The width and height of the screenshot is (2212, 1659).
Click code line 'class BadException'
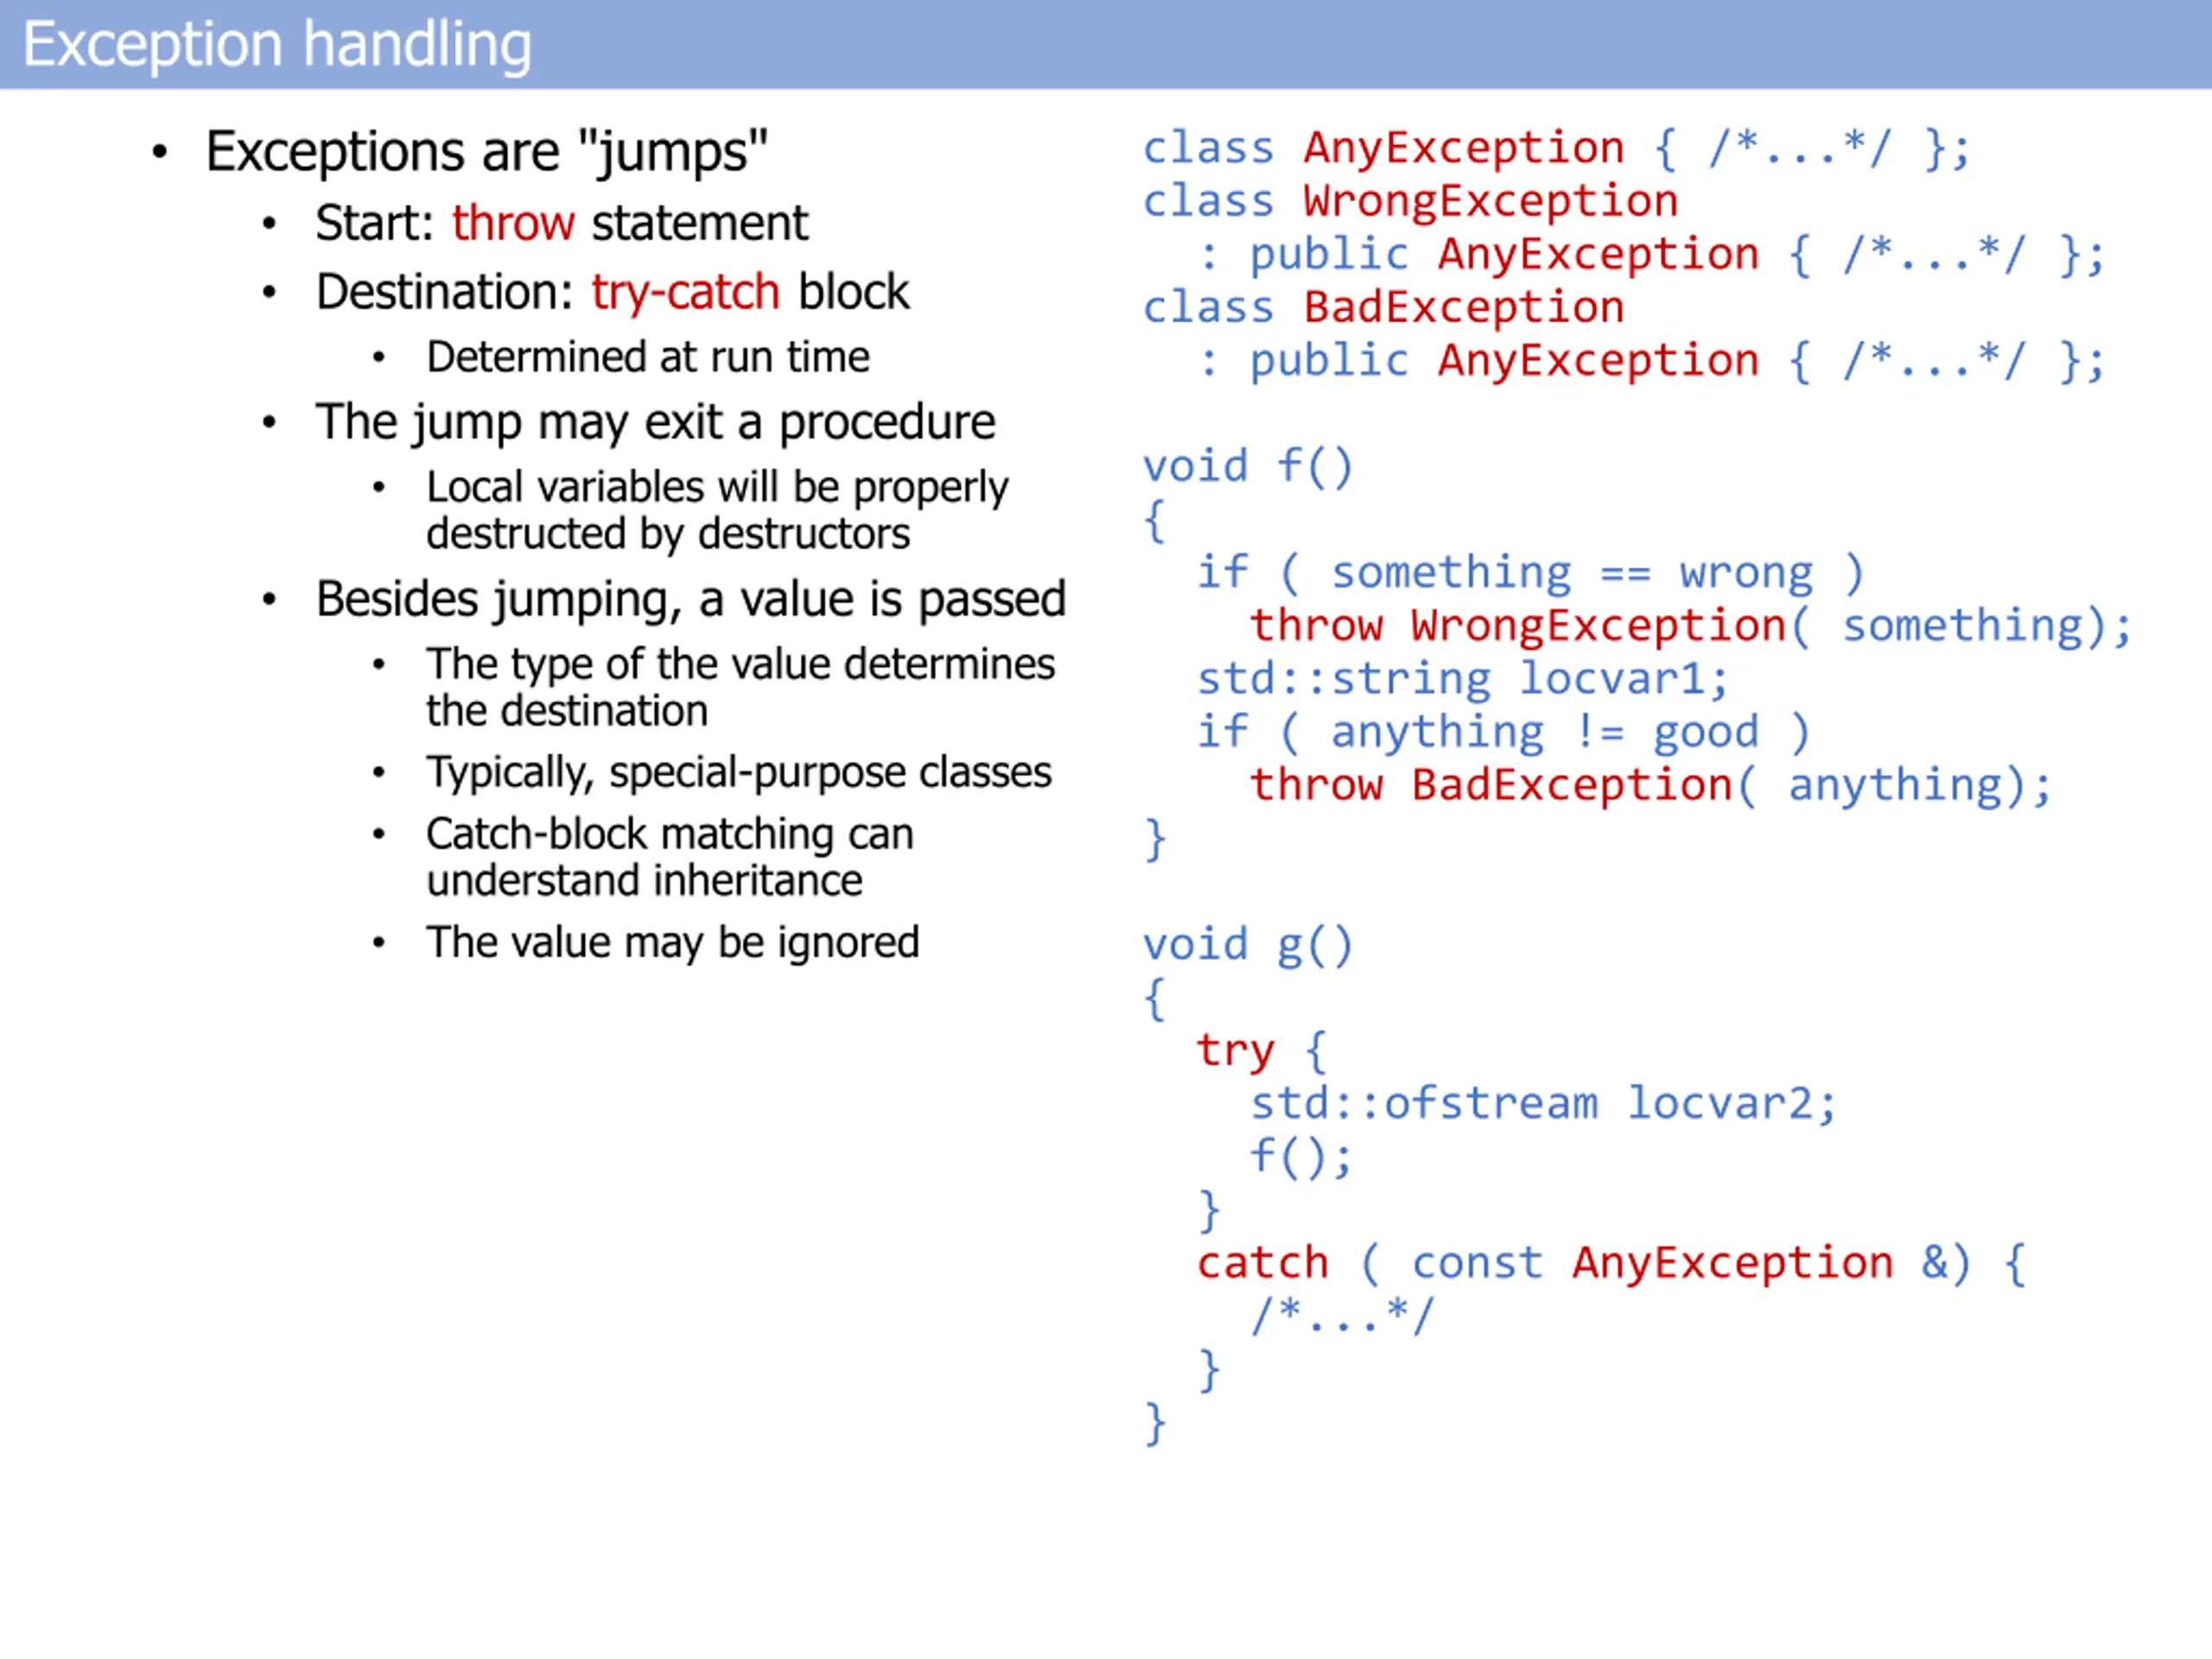(1384, 308)
